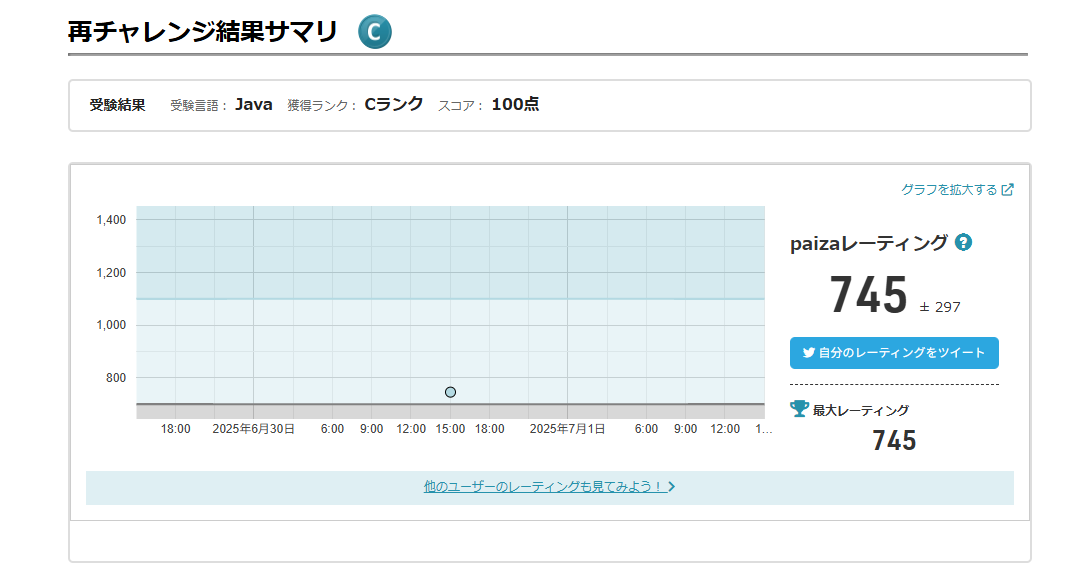
Task: Click the blue C rank badge icon
Action: point(375,32)
